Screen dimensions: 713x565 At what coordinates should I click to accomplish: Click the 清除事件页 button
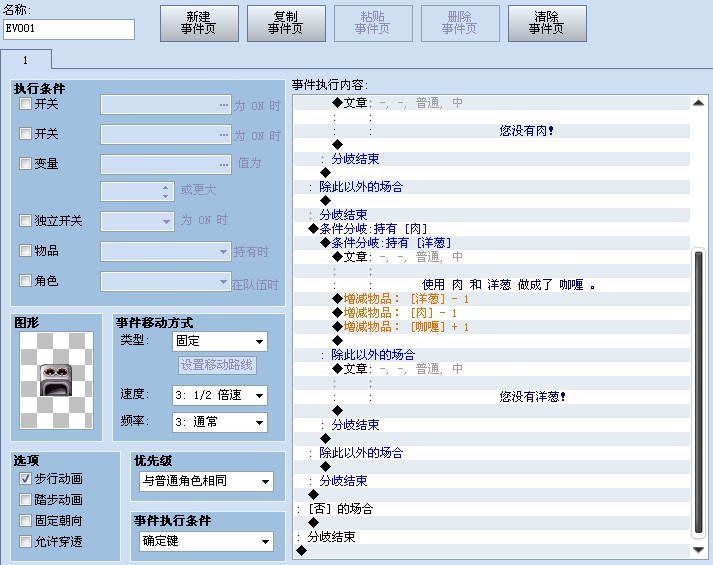pyautogui.click(x=547, y=23)
